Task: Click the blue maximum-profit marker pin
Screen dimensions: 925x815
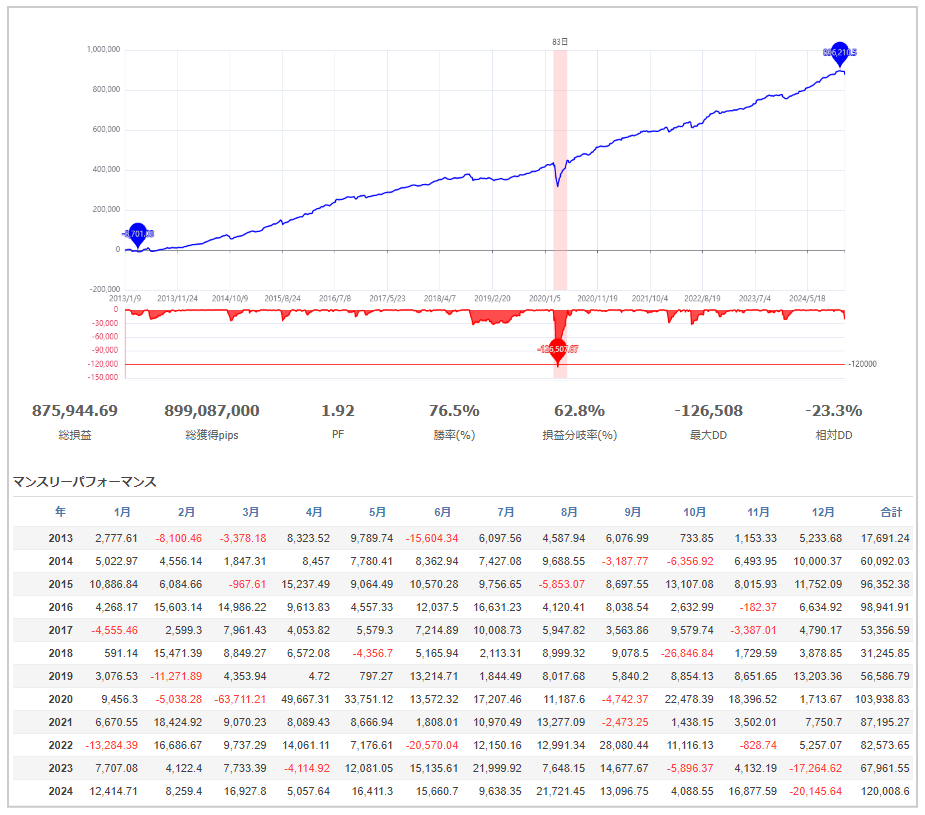Action: pyautogui.click(x=840, y=53)
